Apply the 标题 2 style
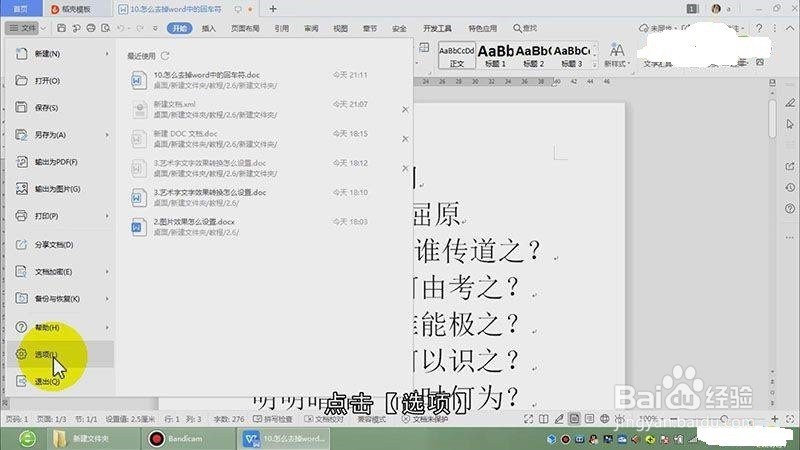The height and width of the screenshot is (450, 800). 533,55
